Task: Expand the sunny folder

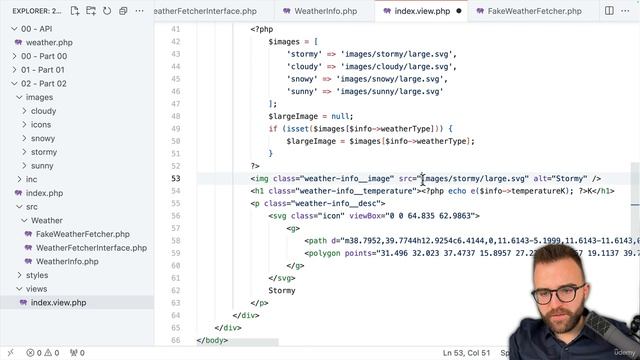Action: click(24, 166)
